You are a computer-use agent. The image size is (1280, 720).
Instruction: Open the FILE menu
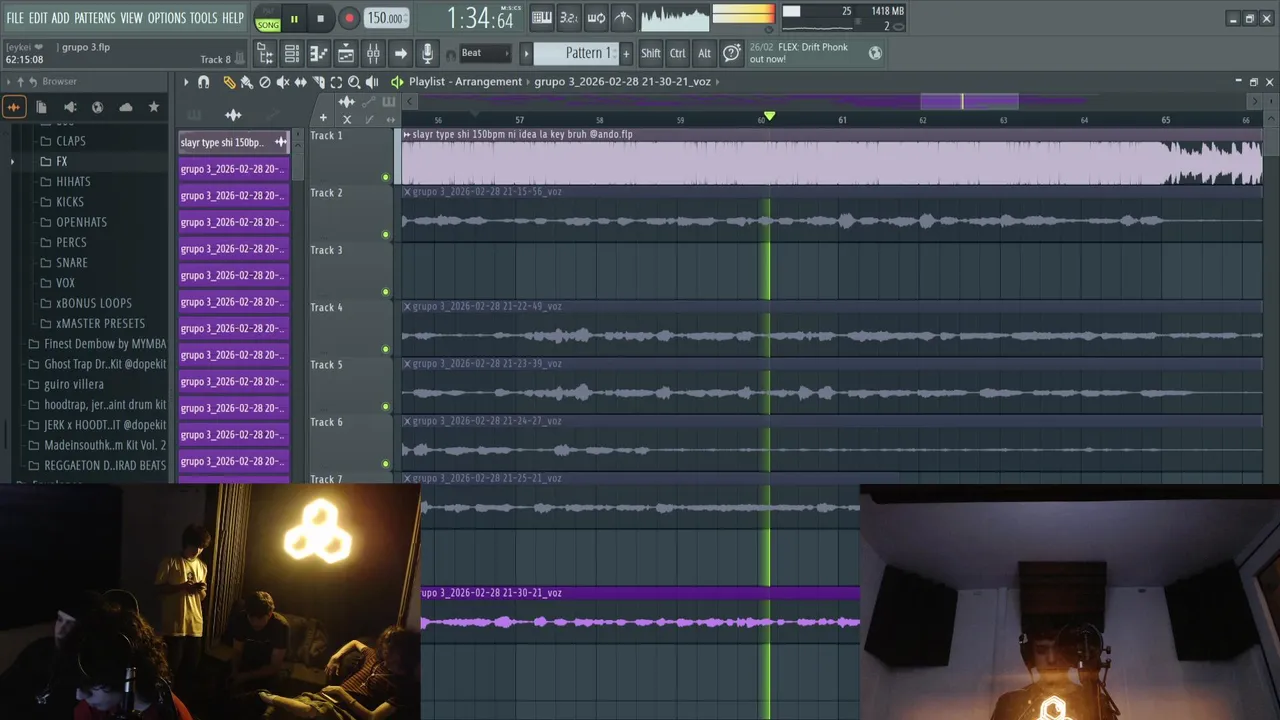(15, 18)
